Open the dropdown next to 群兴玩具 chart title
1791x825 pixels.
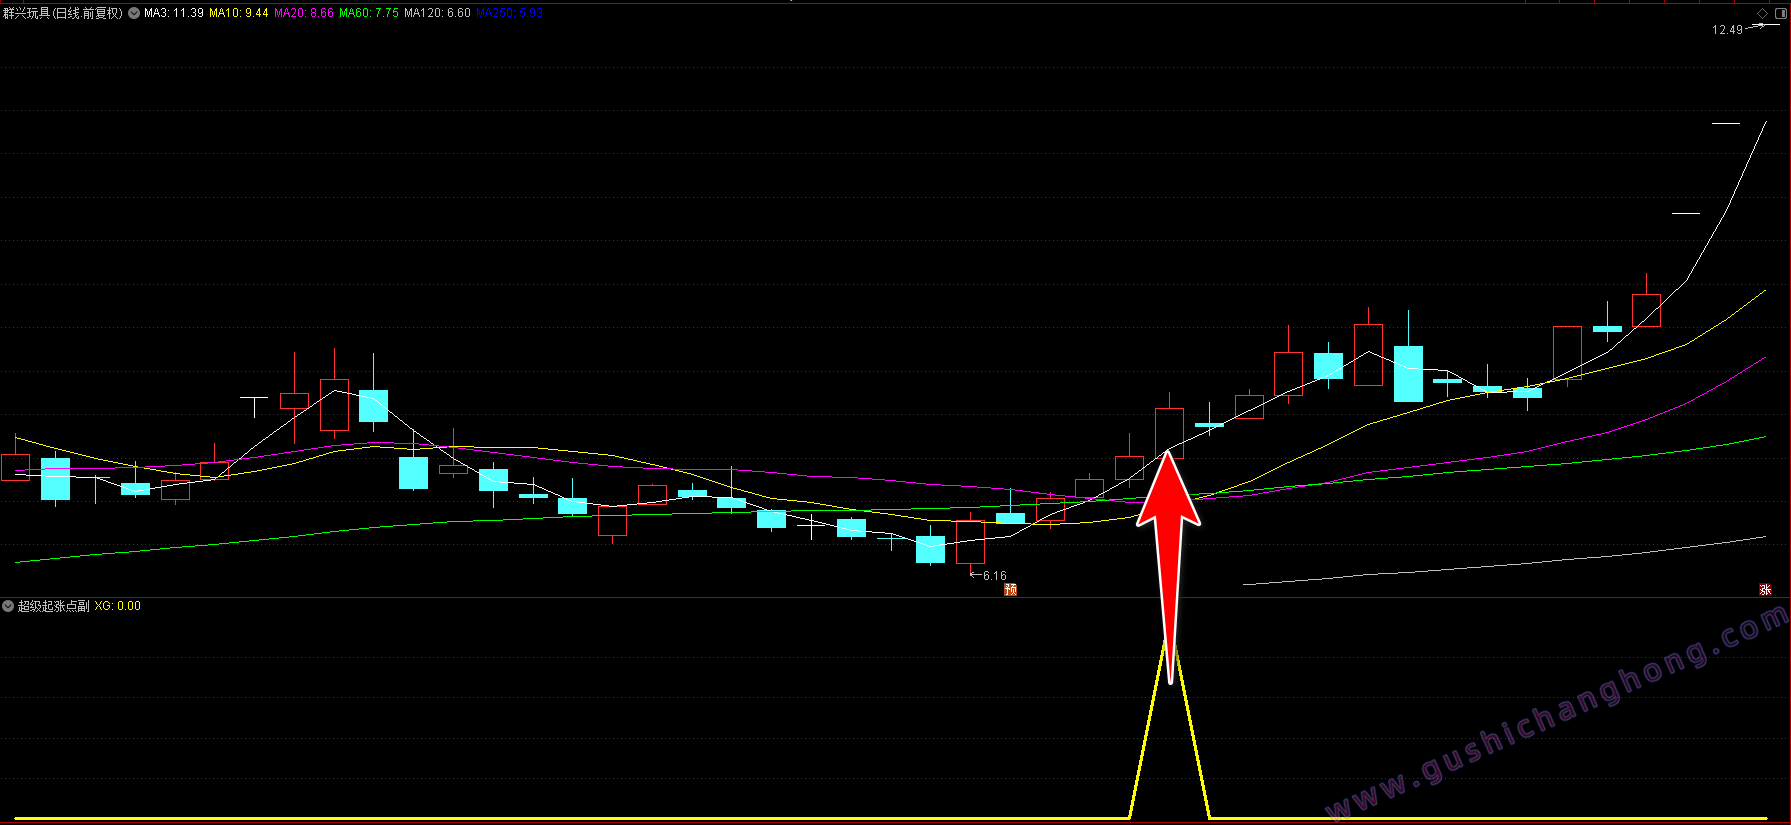tap(134, 13)
